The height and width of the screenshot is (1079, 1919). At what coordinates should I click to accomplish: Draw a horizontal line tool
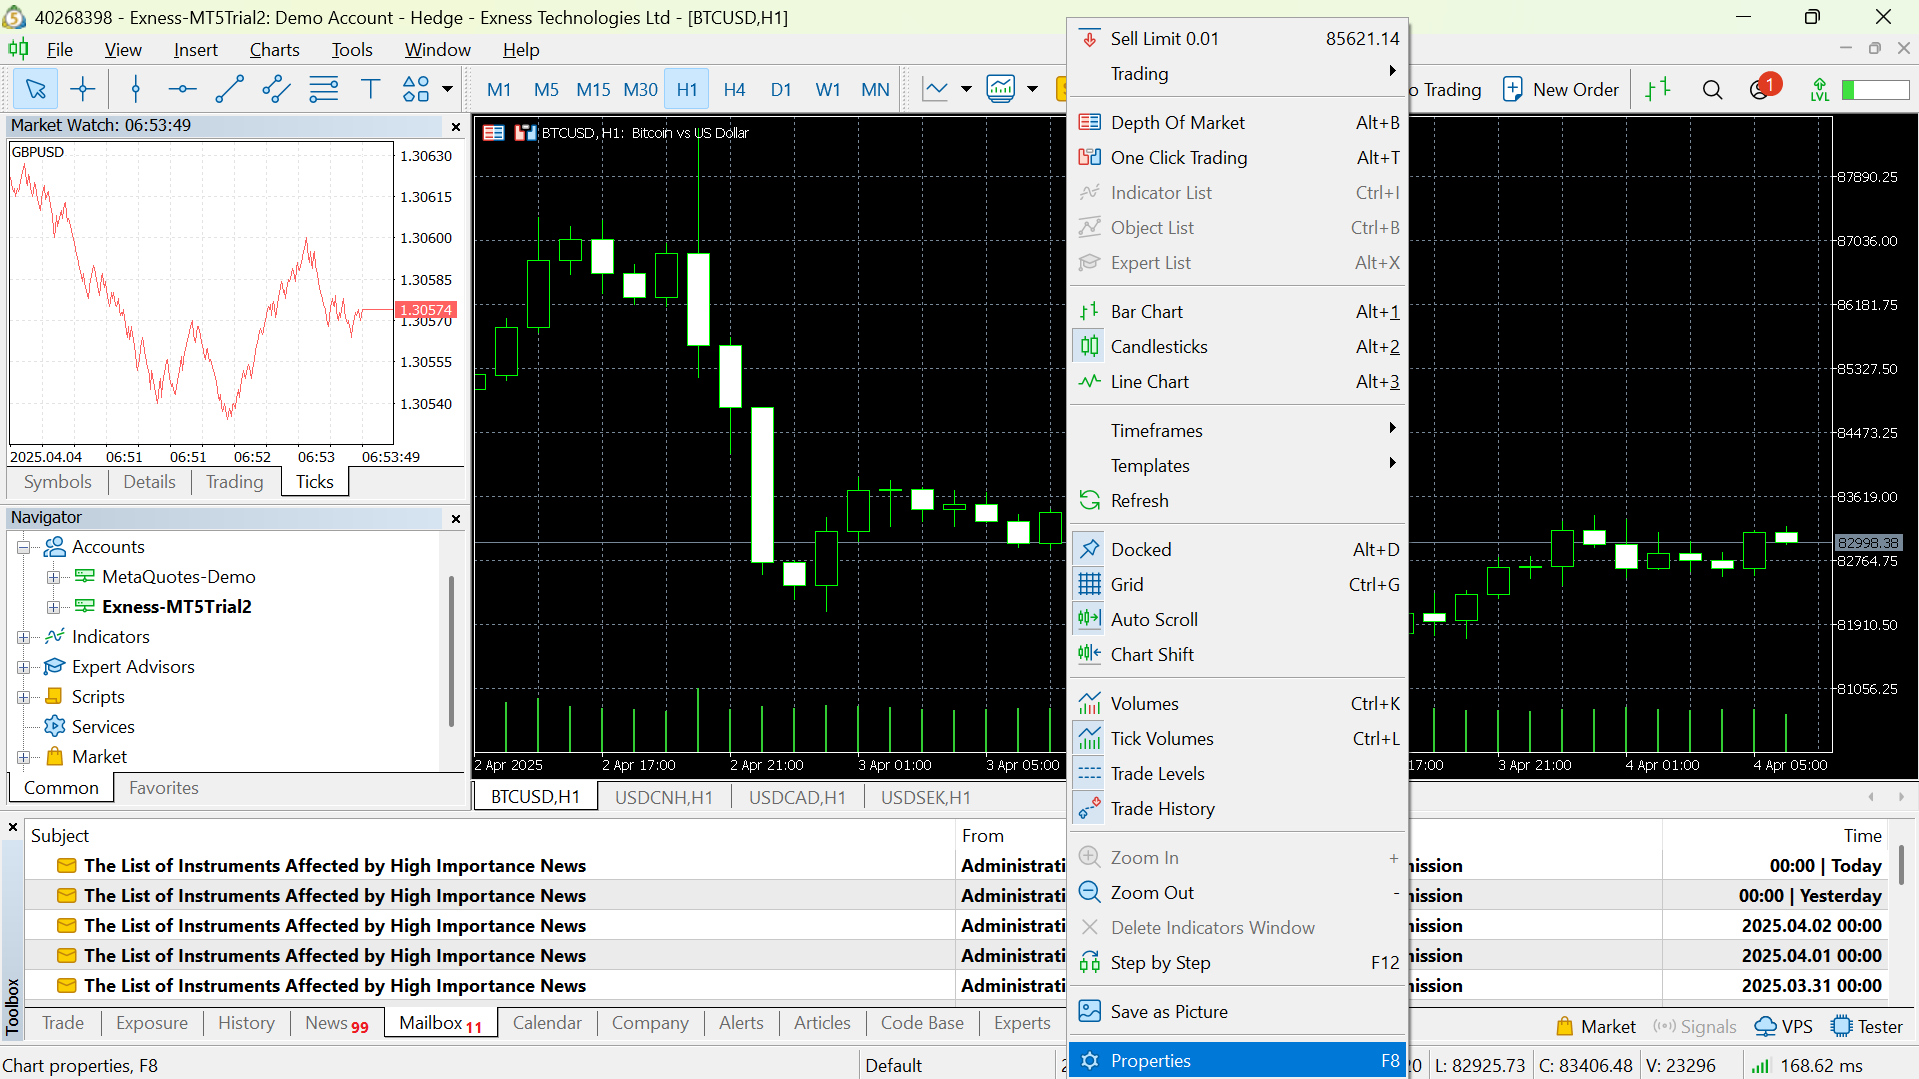182,89
